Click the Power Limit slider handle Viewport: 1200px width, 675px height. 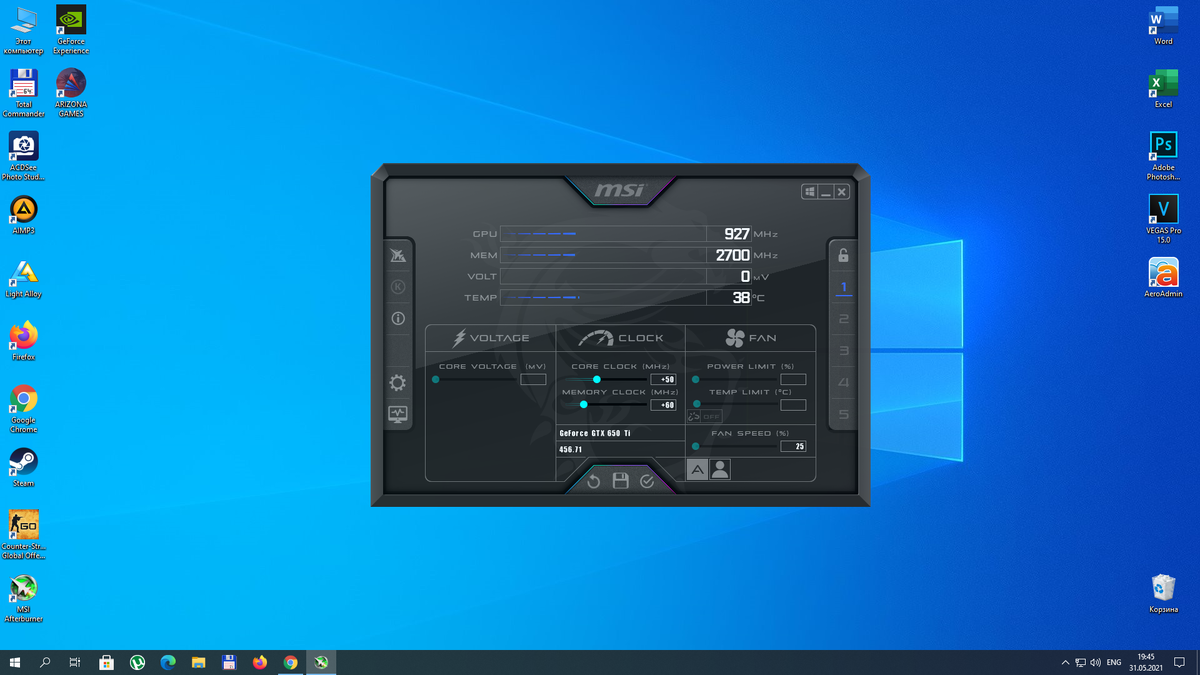tap(695, 379)
